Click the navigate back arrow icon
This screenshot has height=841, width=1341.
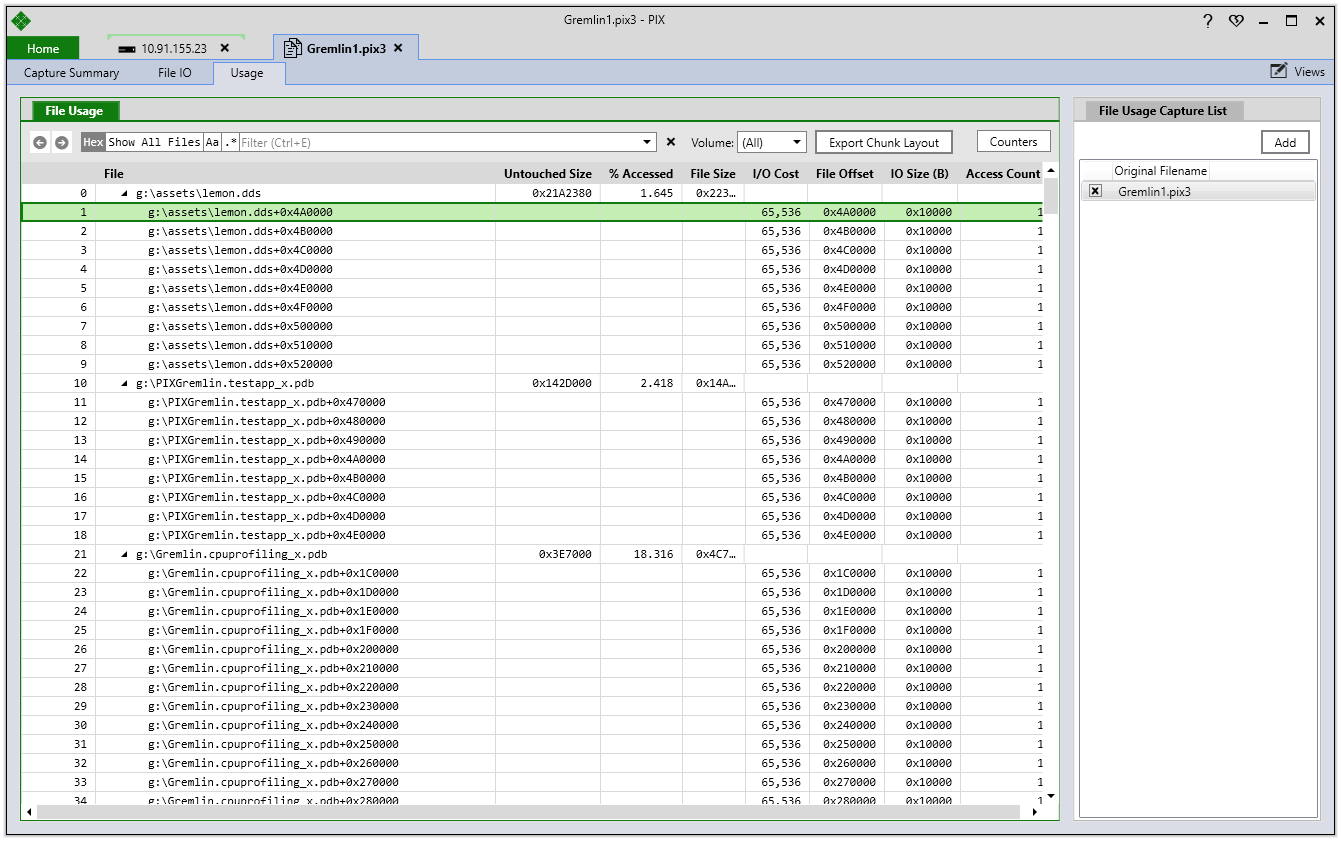pos(40,143)
